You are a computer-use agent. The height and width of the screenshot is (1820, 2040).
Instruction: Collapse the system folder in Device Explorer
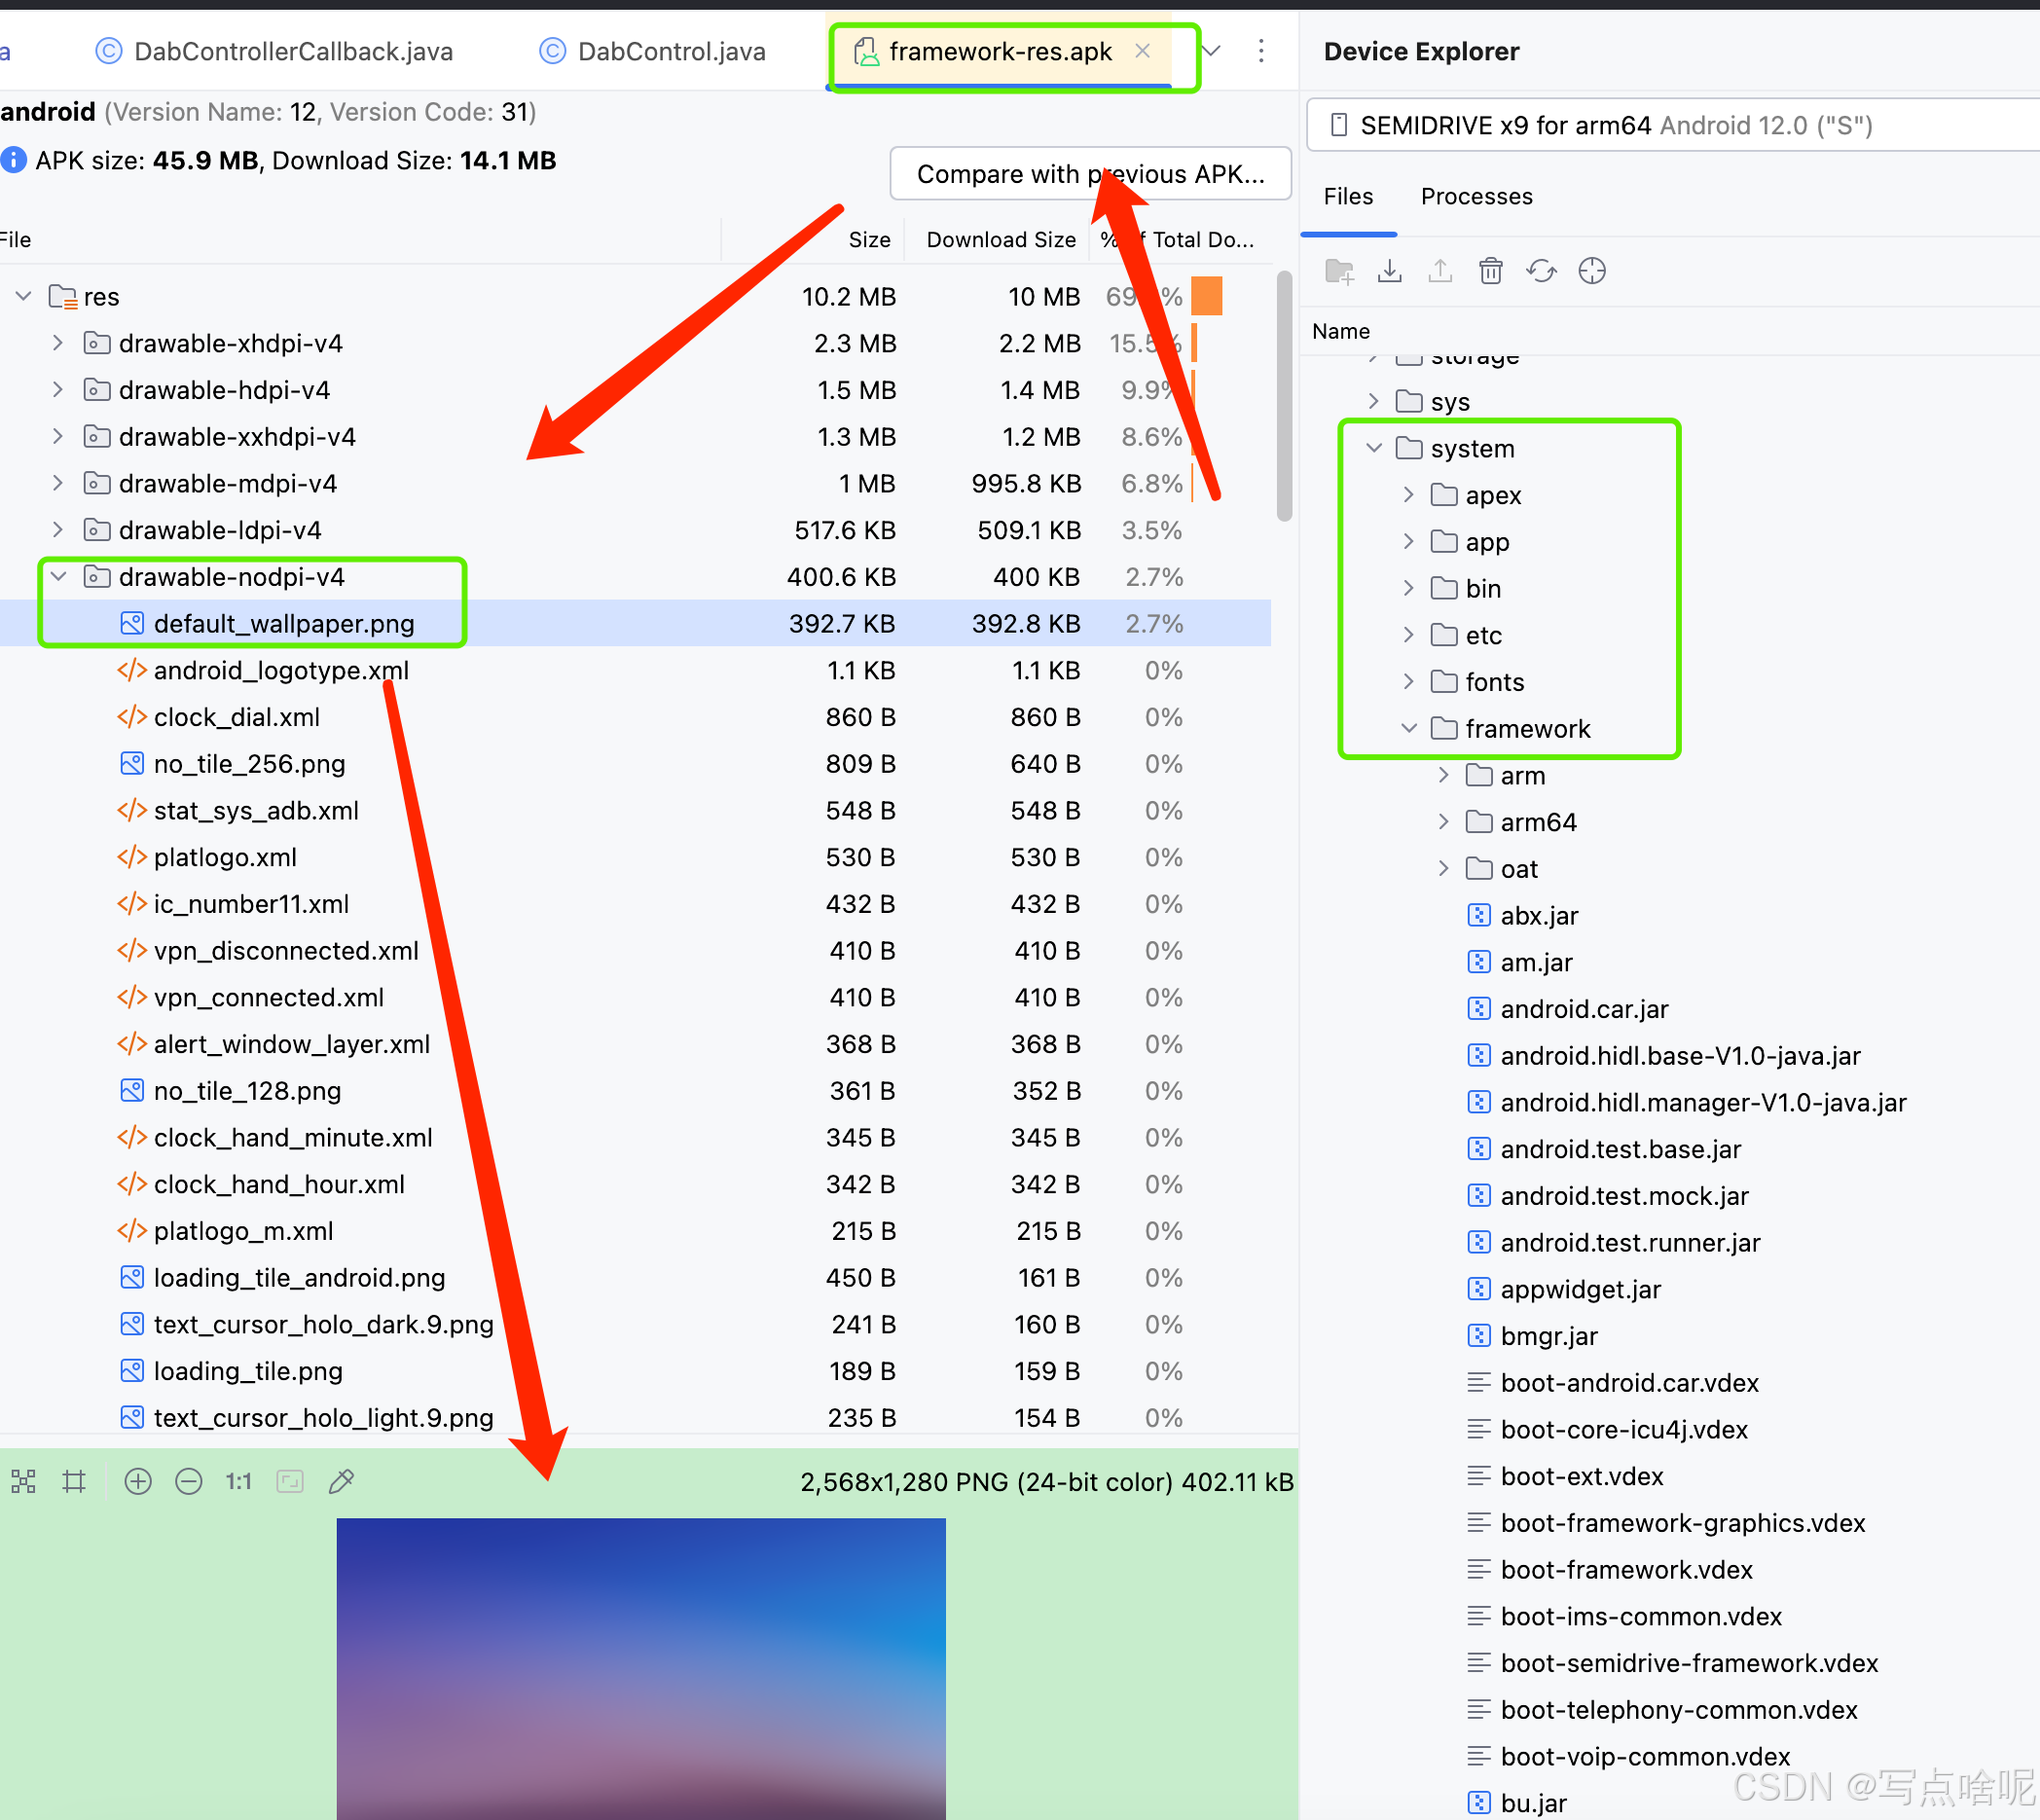click(1374, 448)
